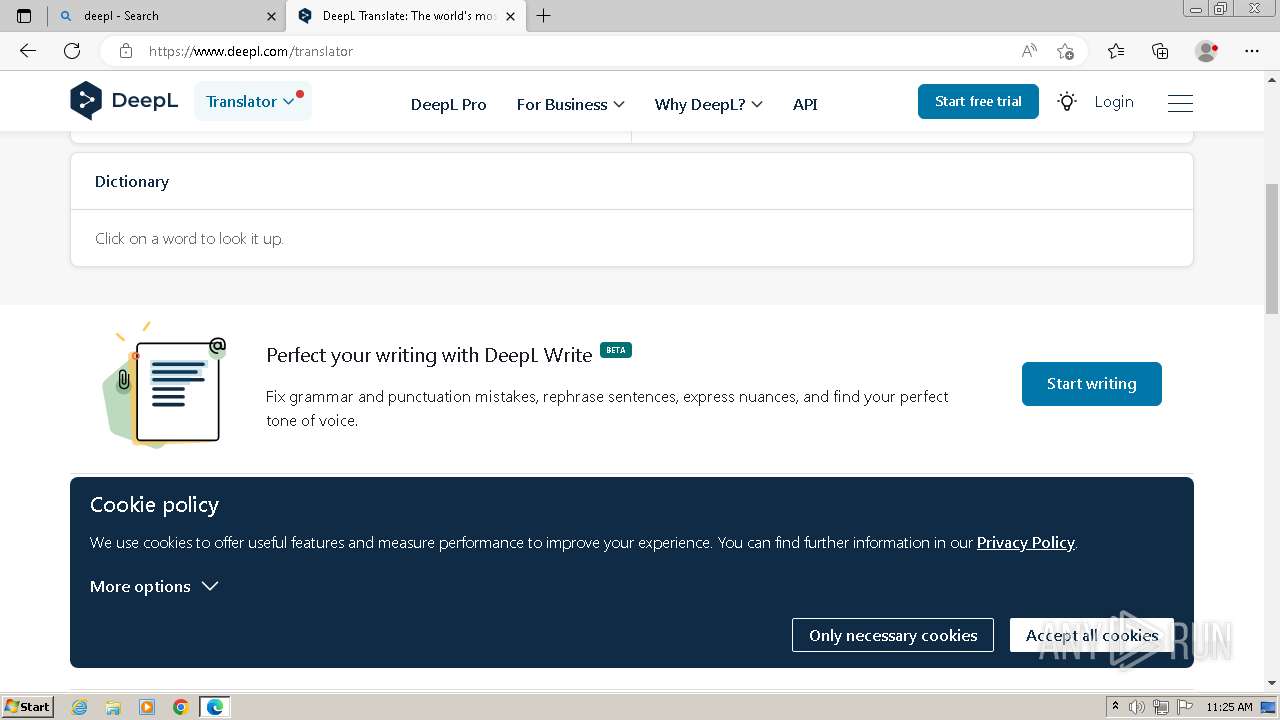Click the DeepL Write document illustration
The image size is (1280, 720).
click(164, 385)
